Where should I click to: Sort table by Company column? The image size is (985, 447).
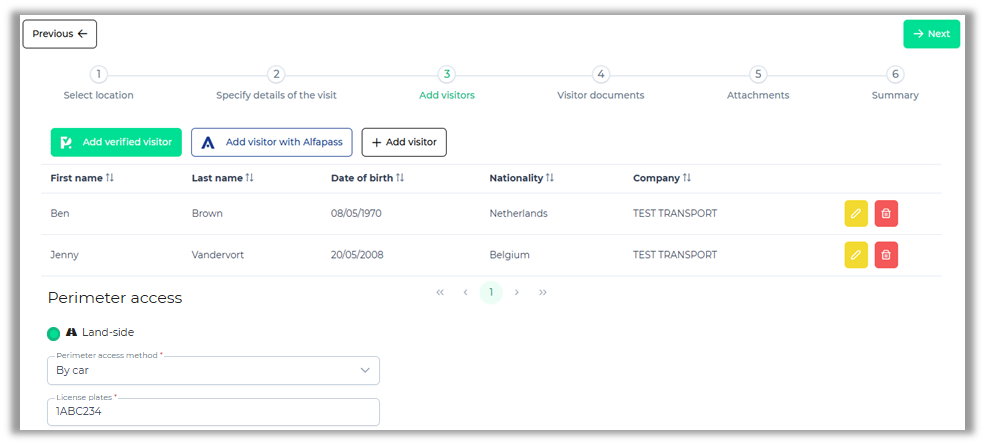click(x=686, y=178)
